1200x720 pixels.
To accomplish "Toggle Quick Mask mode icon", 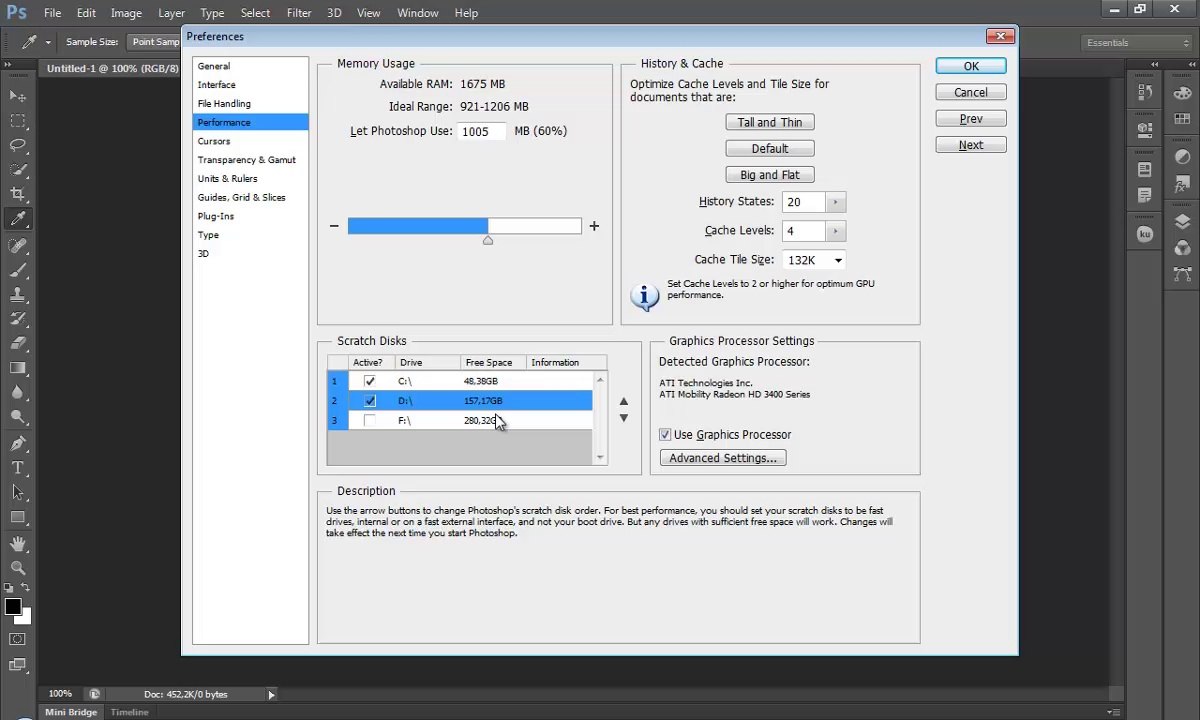I will (18, 639).
